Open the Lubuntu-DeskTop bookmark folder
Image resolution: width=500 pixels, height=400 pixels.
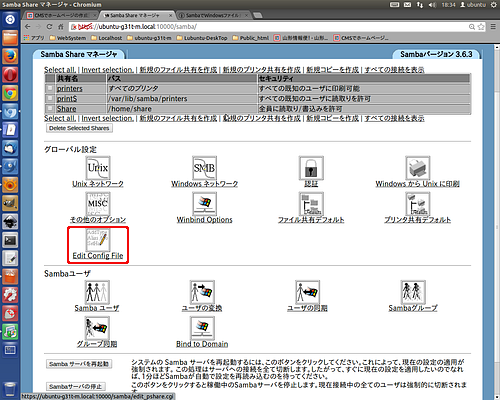[202, 38]
